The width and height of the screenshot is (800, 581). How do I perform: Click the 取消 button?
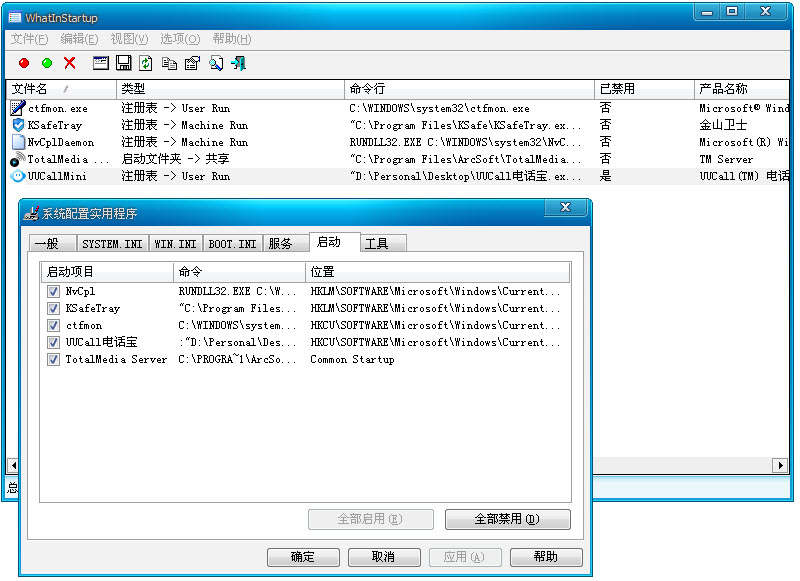(x=384, y=557)
